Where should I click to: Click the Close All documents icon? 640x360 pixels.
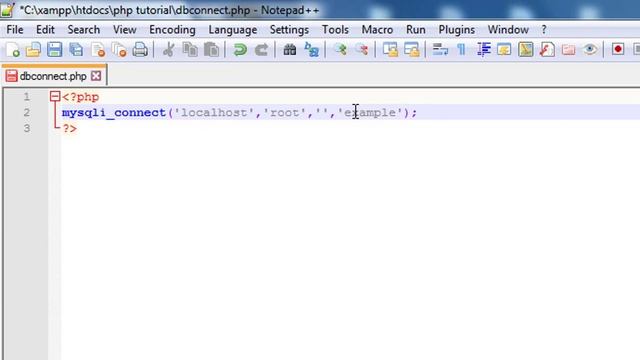point(119,50)
